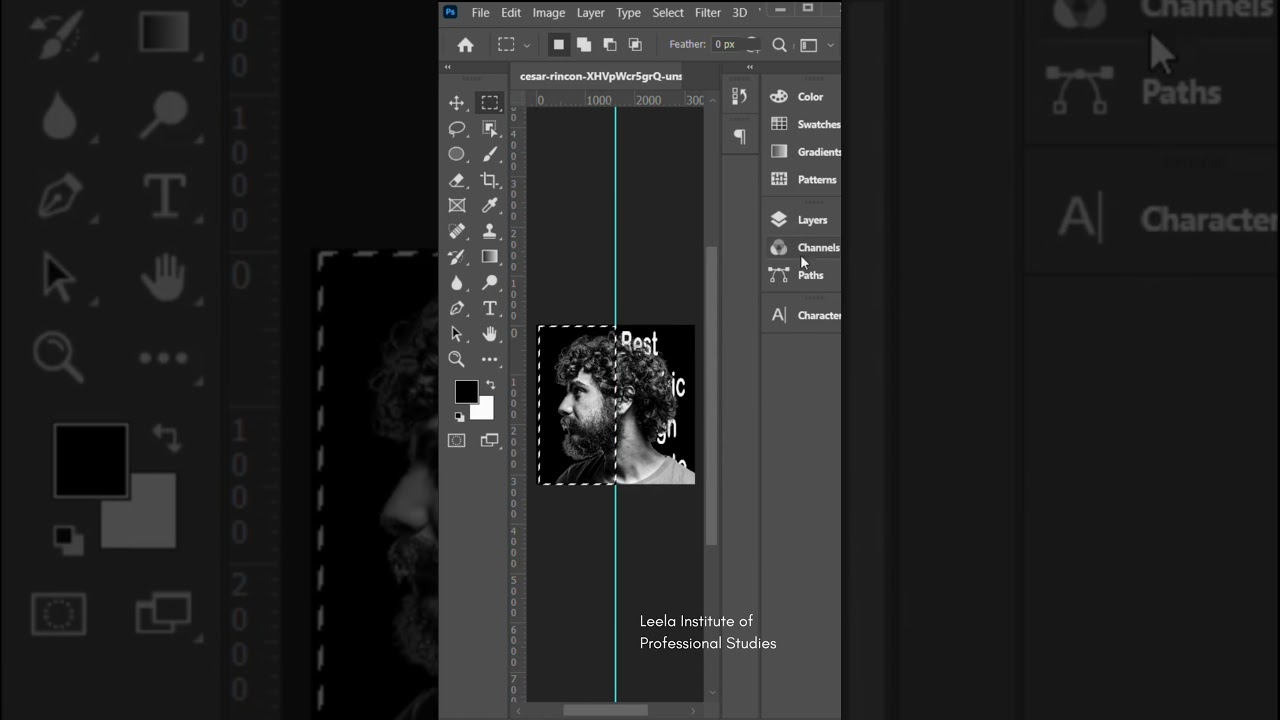Collapse the toolbox with double-arrow
This screenshot has height=720, width=1280.
(x=448, y=68)
